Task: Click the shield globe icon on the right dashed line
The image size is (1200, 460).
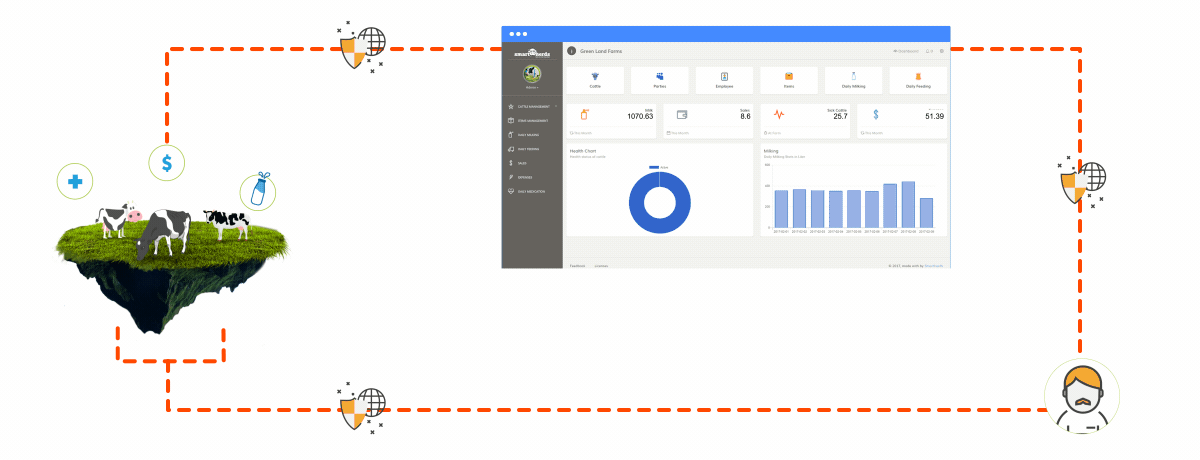Action: (1083, 181)
